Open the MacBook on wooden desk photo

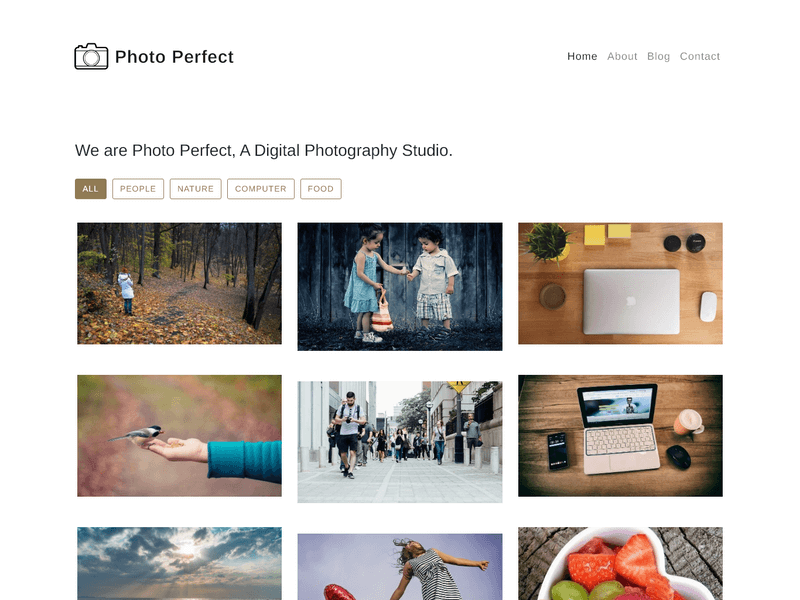pos(620,283)
